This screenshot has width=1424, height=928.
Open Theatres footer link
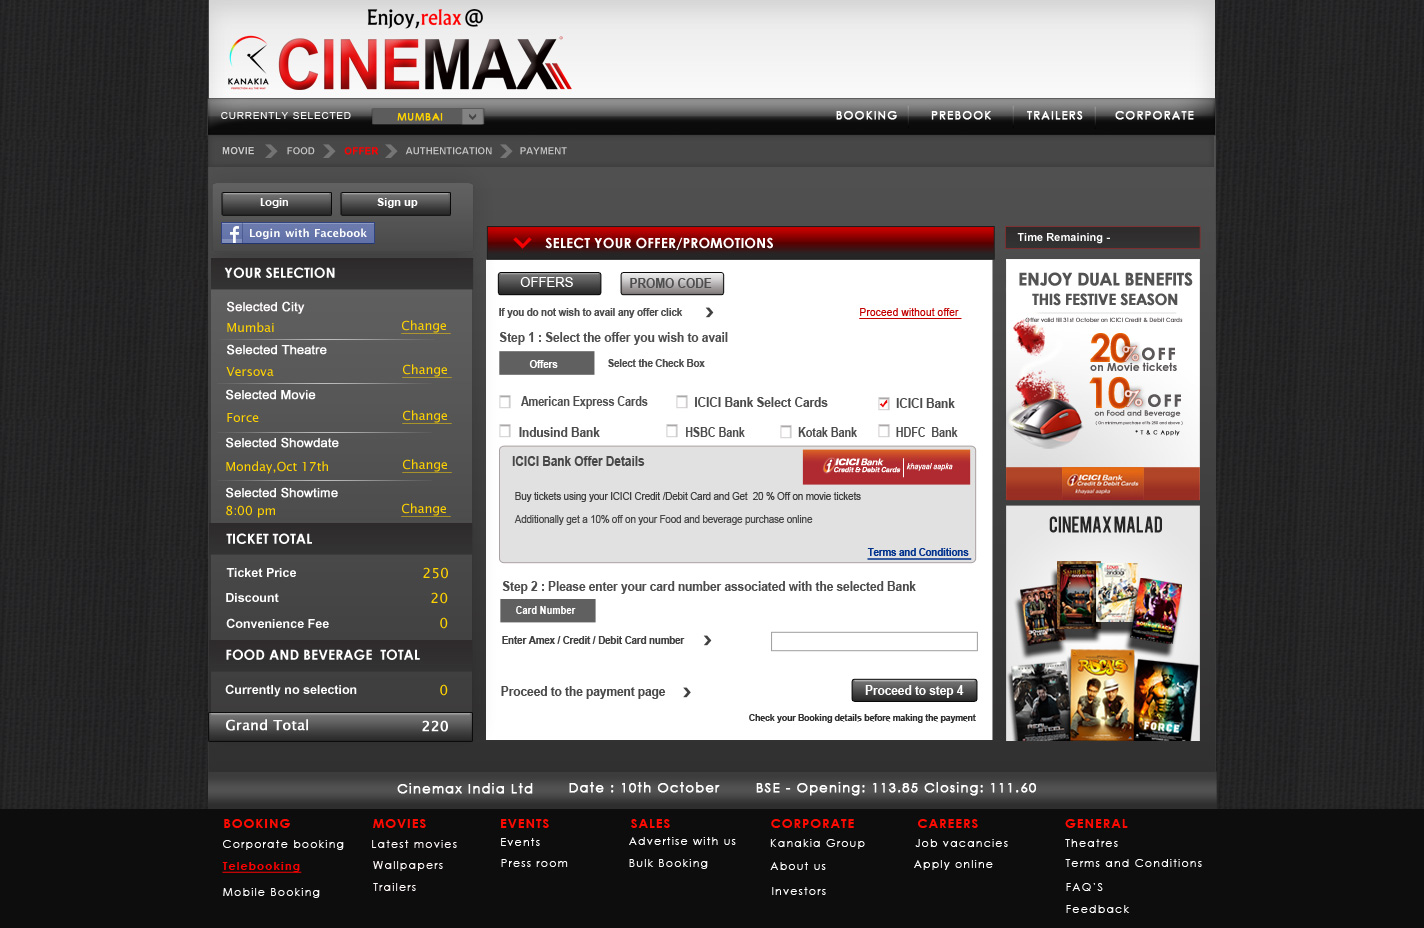1091,843
